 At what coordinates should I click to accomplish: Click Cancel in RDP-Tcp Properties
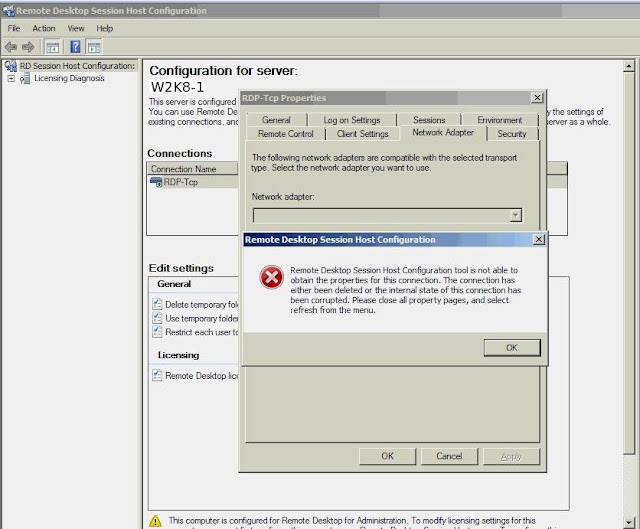click(449, 456)
